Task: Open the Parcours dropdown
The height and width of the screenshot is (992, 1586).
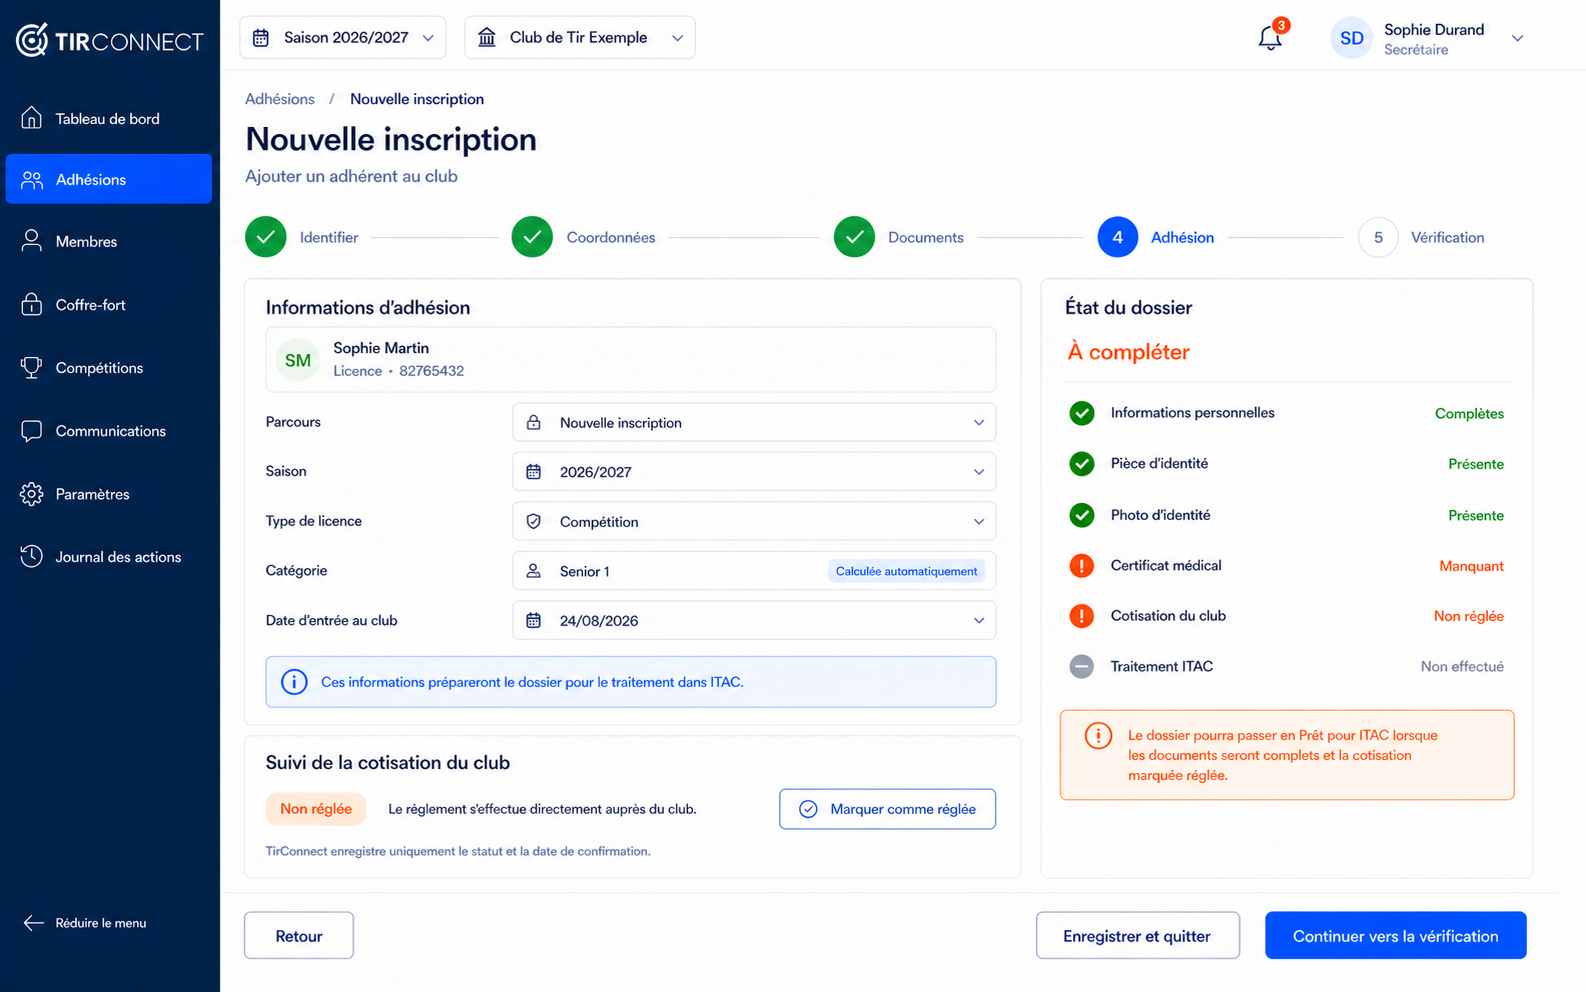Action: [x=754, y=422]
